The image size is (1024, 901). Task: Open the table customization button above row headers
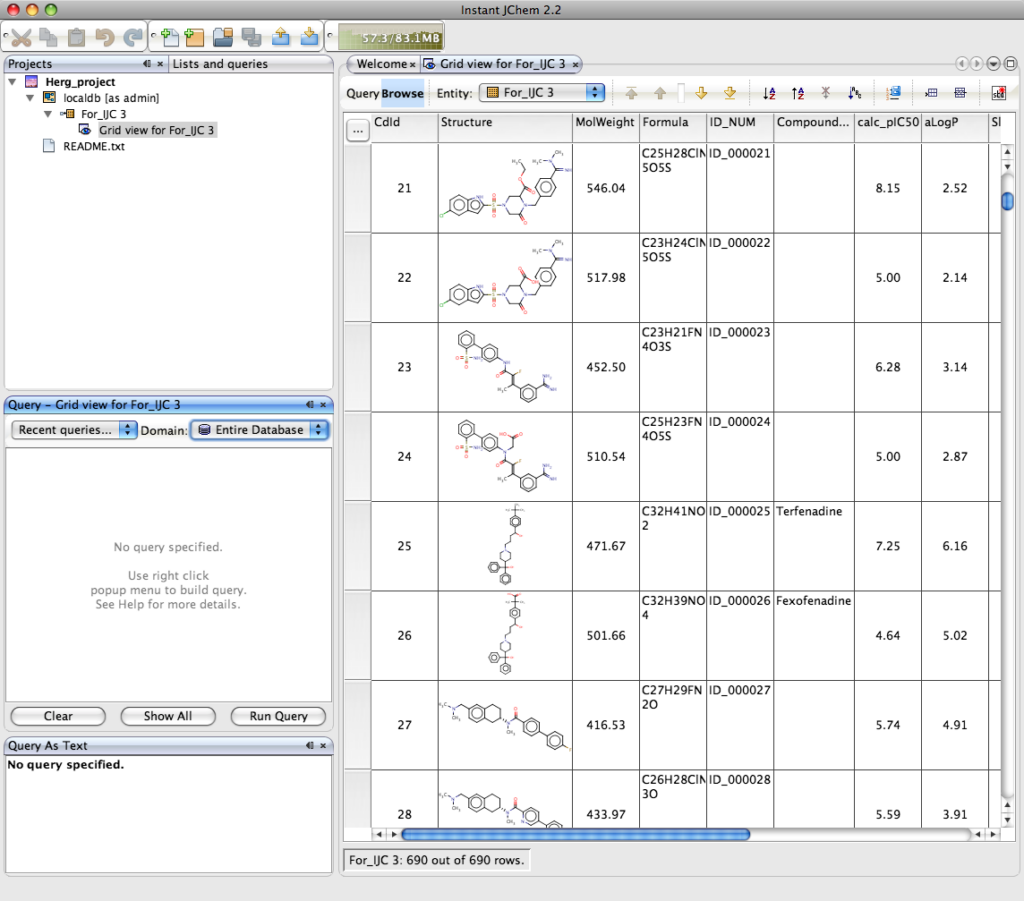(x=357, y=129)
